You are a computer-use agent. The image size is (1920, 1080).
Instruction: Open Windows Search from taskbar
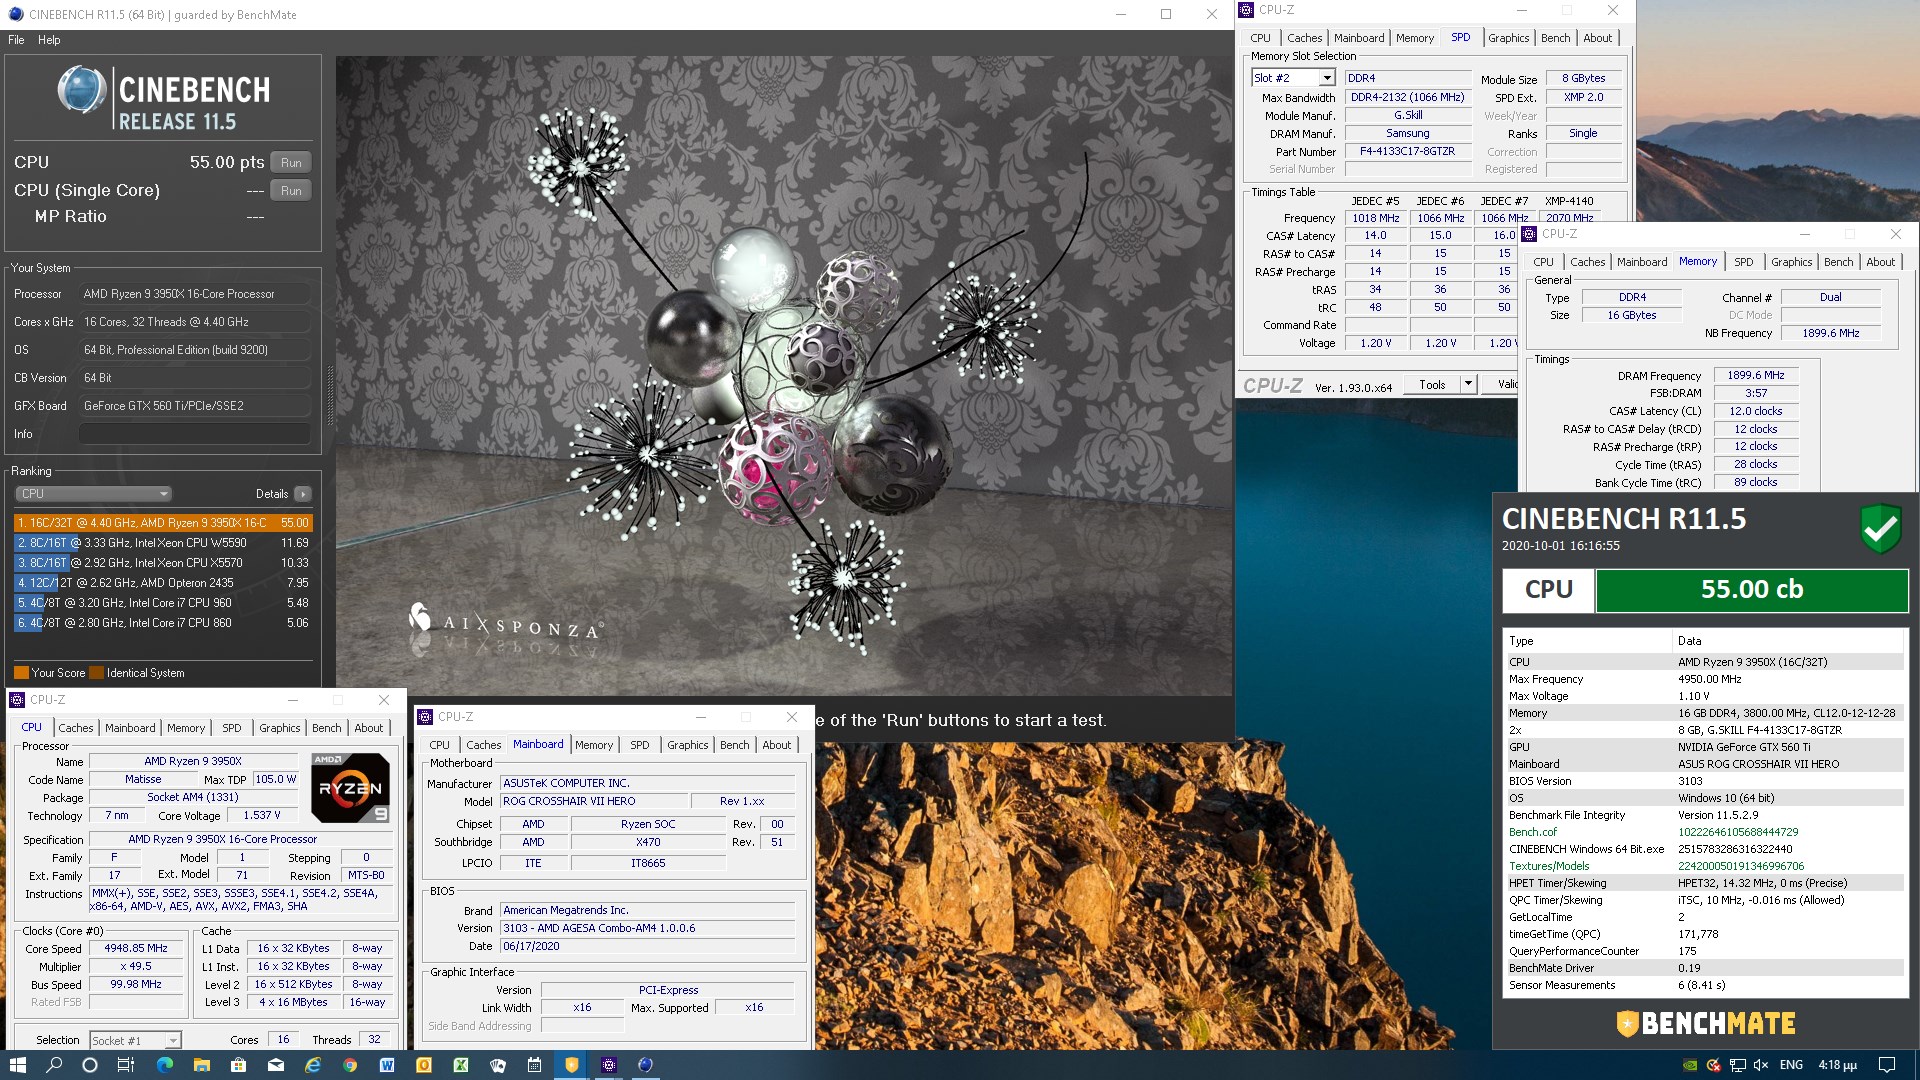(x=54, y=1065)
